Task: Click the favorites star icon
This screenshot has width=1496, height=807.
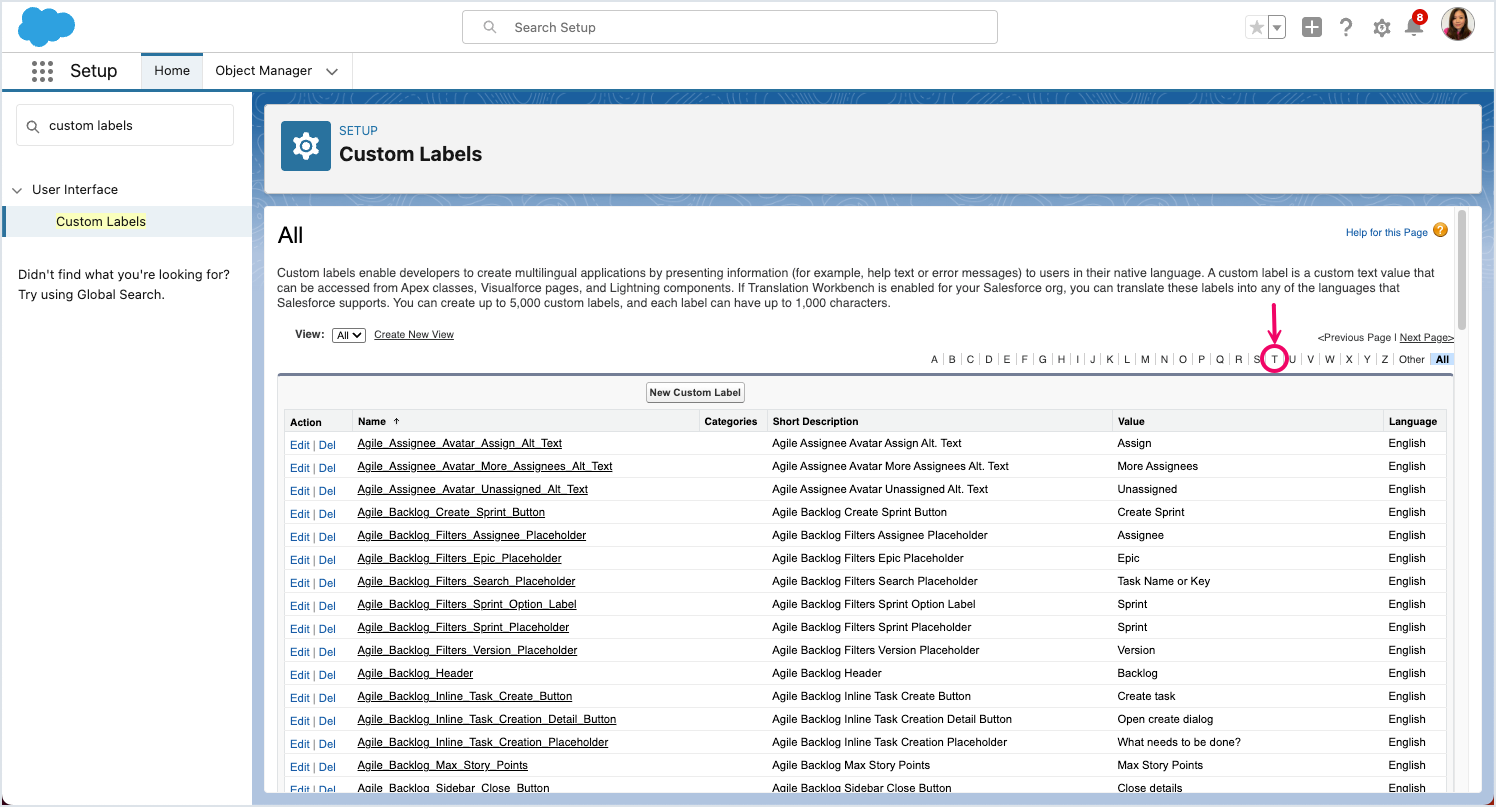Action: coord(1256,28)
